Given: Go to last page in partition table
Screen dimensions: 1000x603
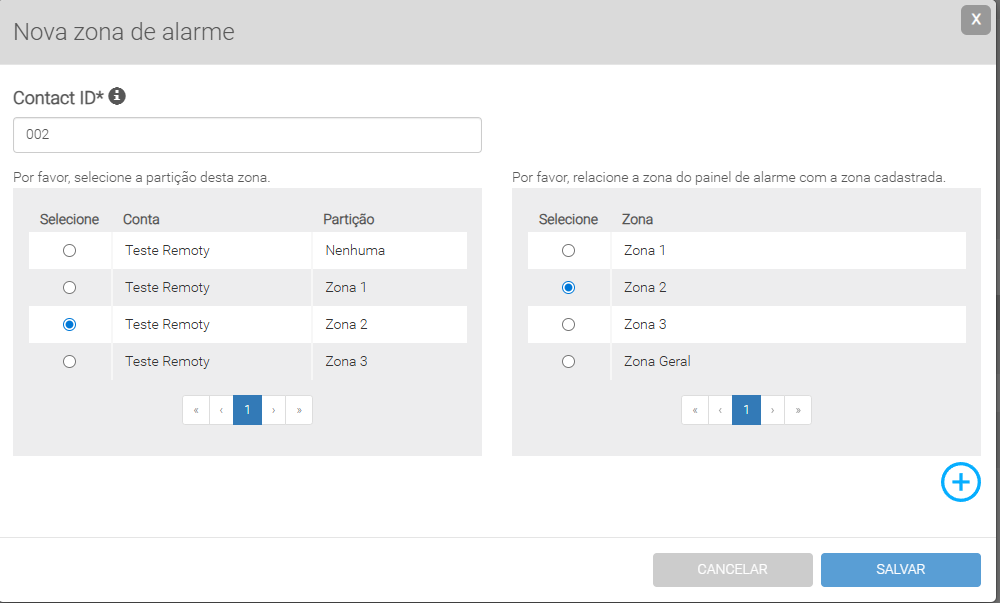Looking at the screenshot, I should click(299, 410).
